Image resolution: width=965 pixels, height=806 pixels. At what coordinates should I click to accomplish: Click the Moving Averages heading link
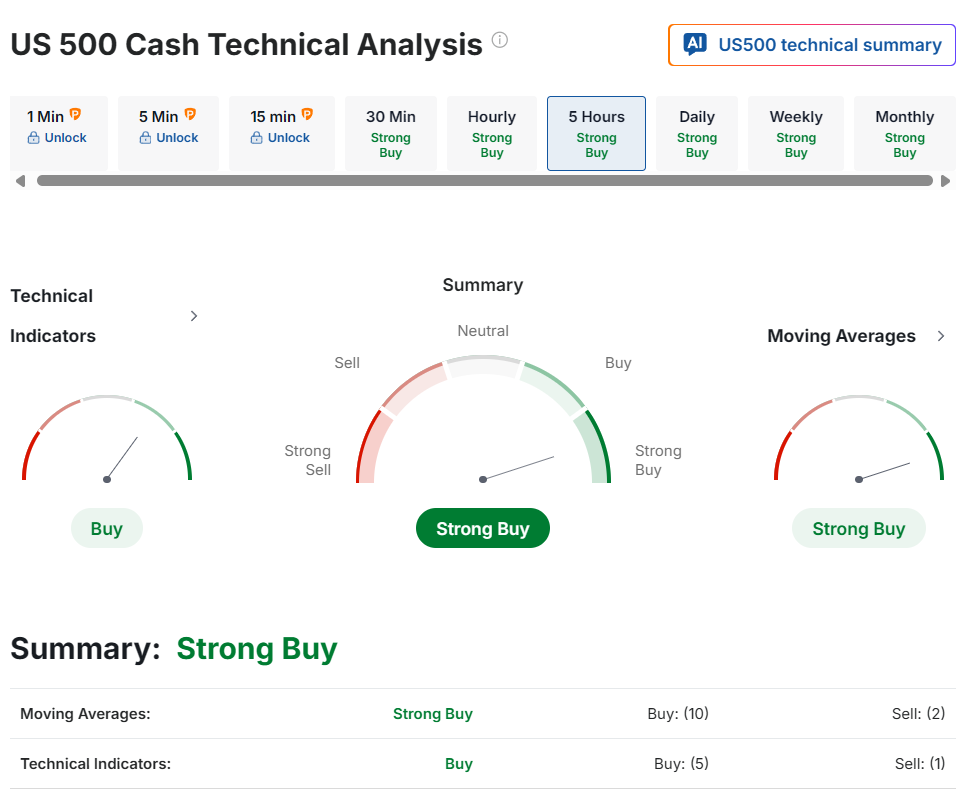pyautogui.click(x=841, y=336)
